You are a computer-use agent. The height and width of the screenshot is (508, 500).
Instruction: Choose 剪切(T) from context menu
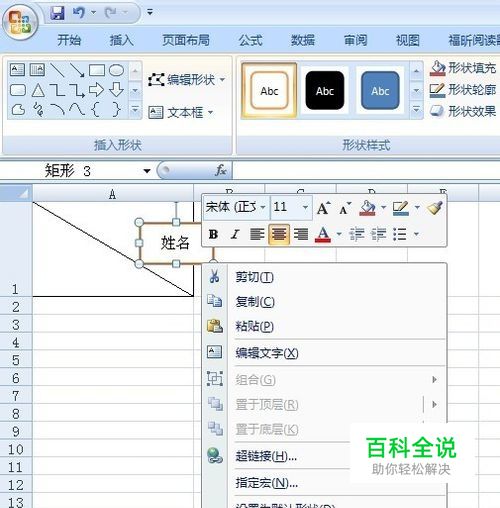[x=325, y=277]
